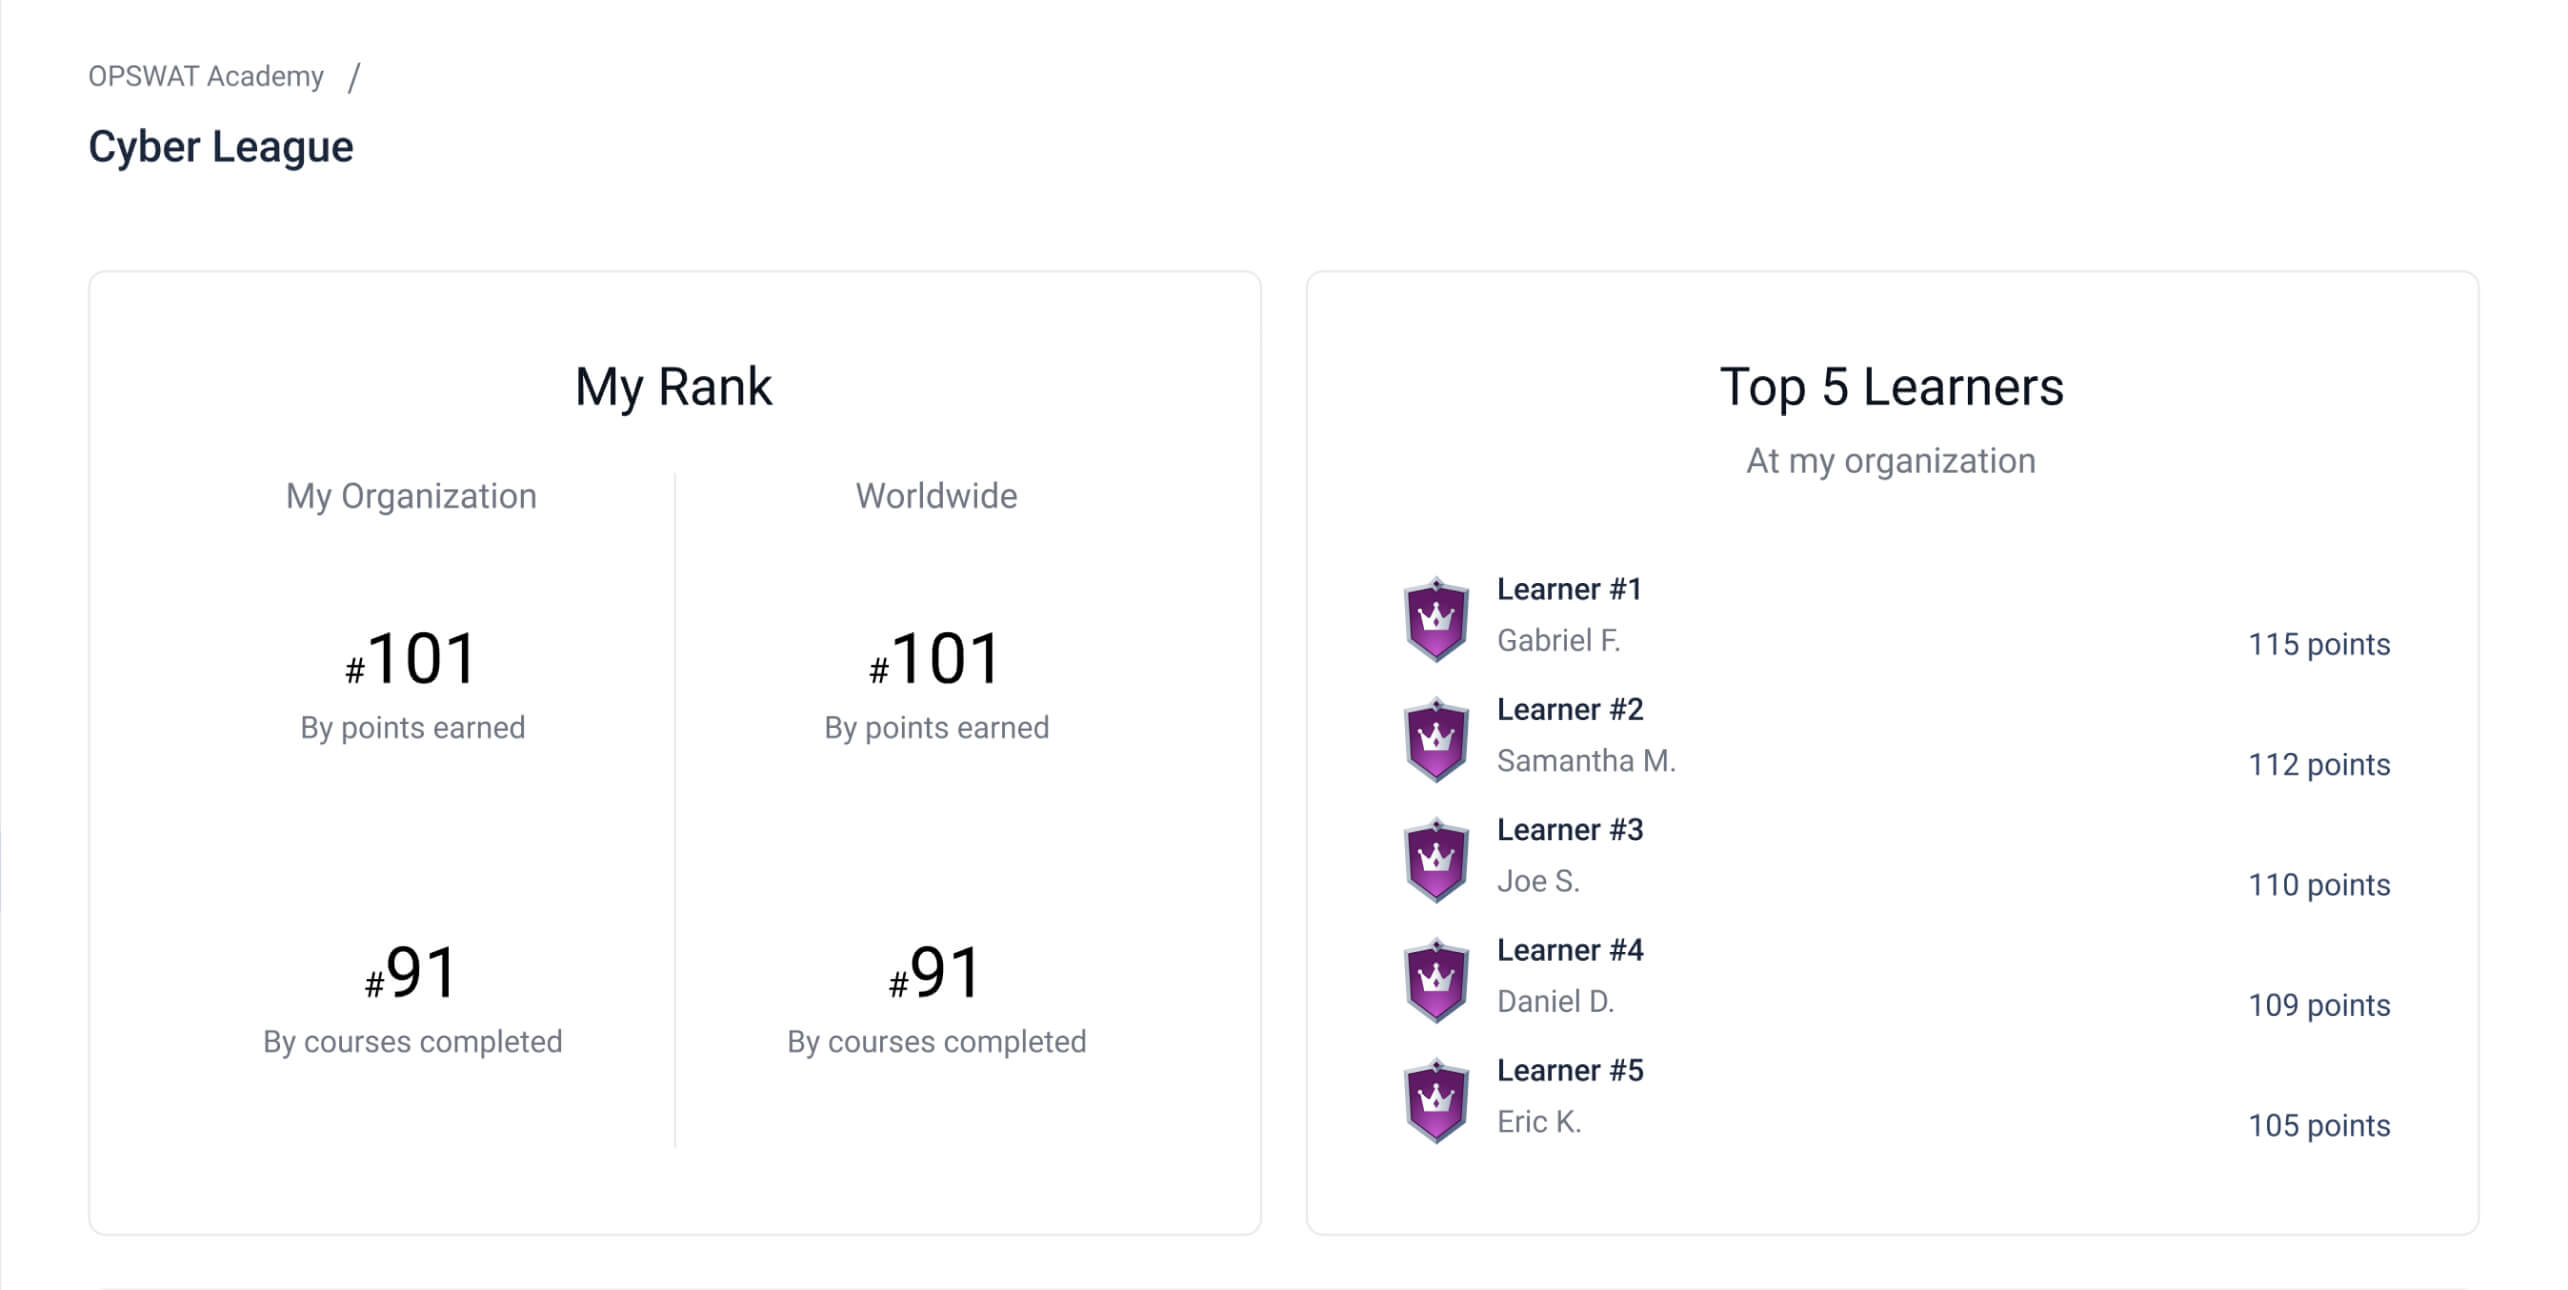
Task: Click Learner #5 crown shield badge
Action: pyautogui.click(x=1436, y=1101)
